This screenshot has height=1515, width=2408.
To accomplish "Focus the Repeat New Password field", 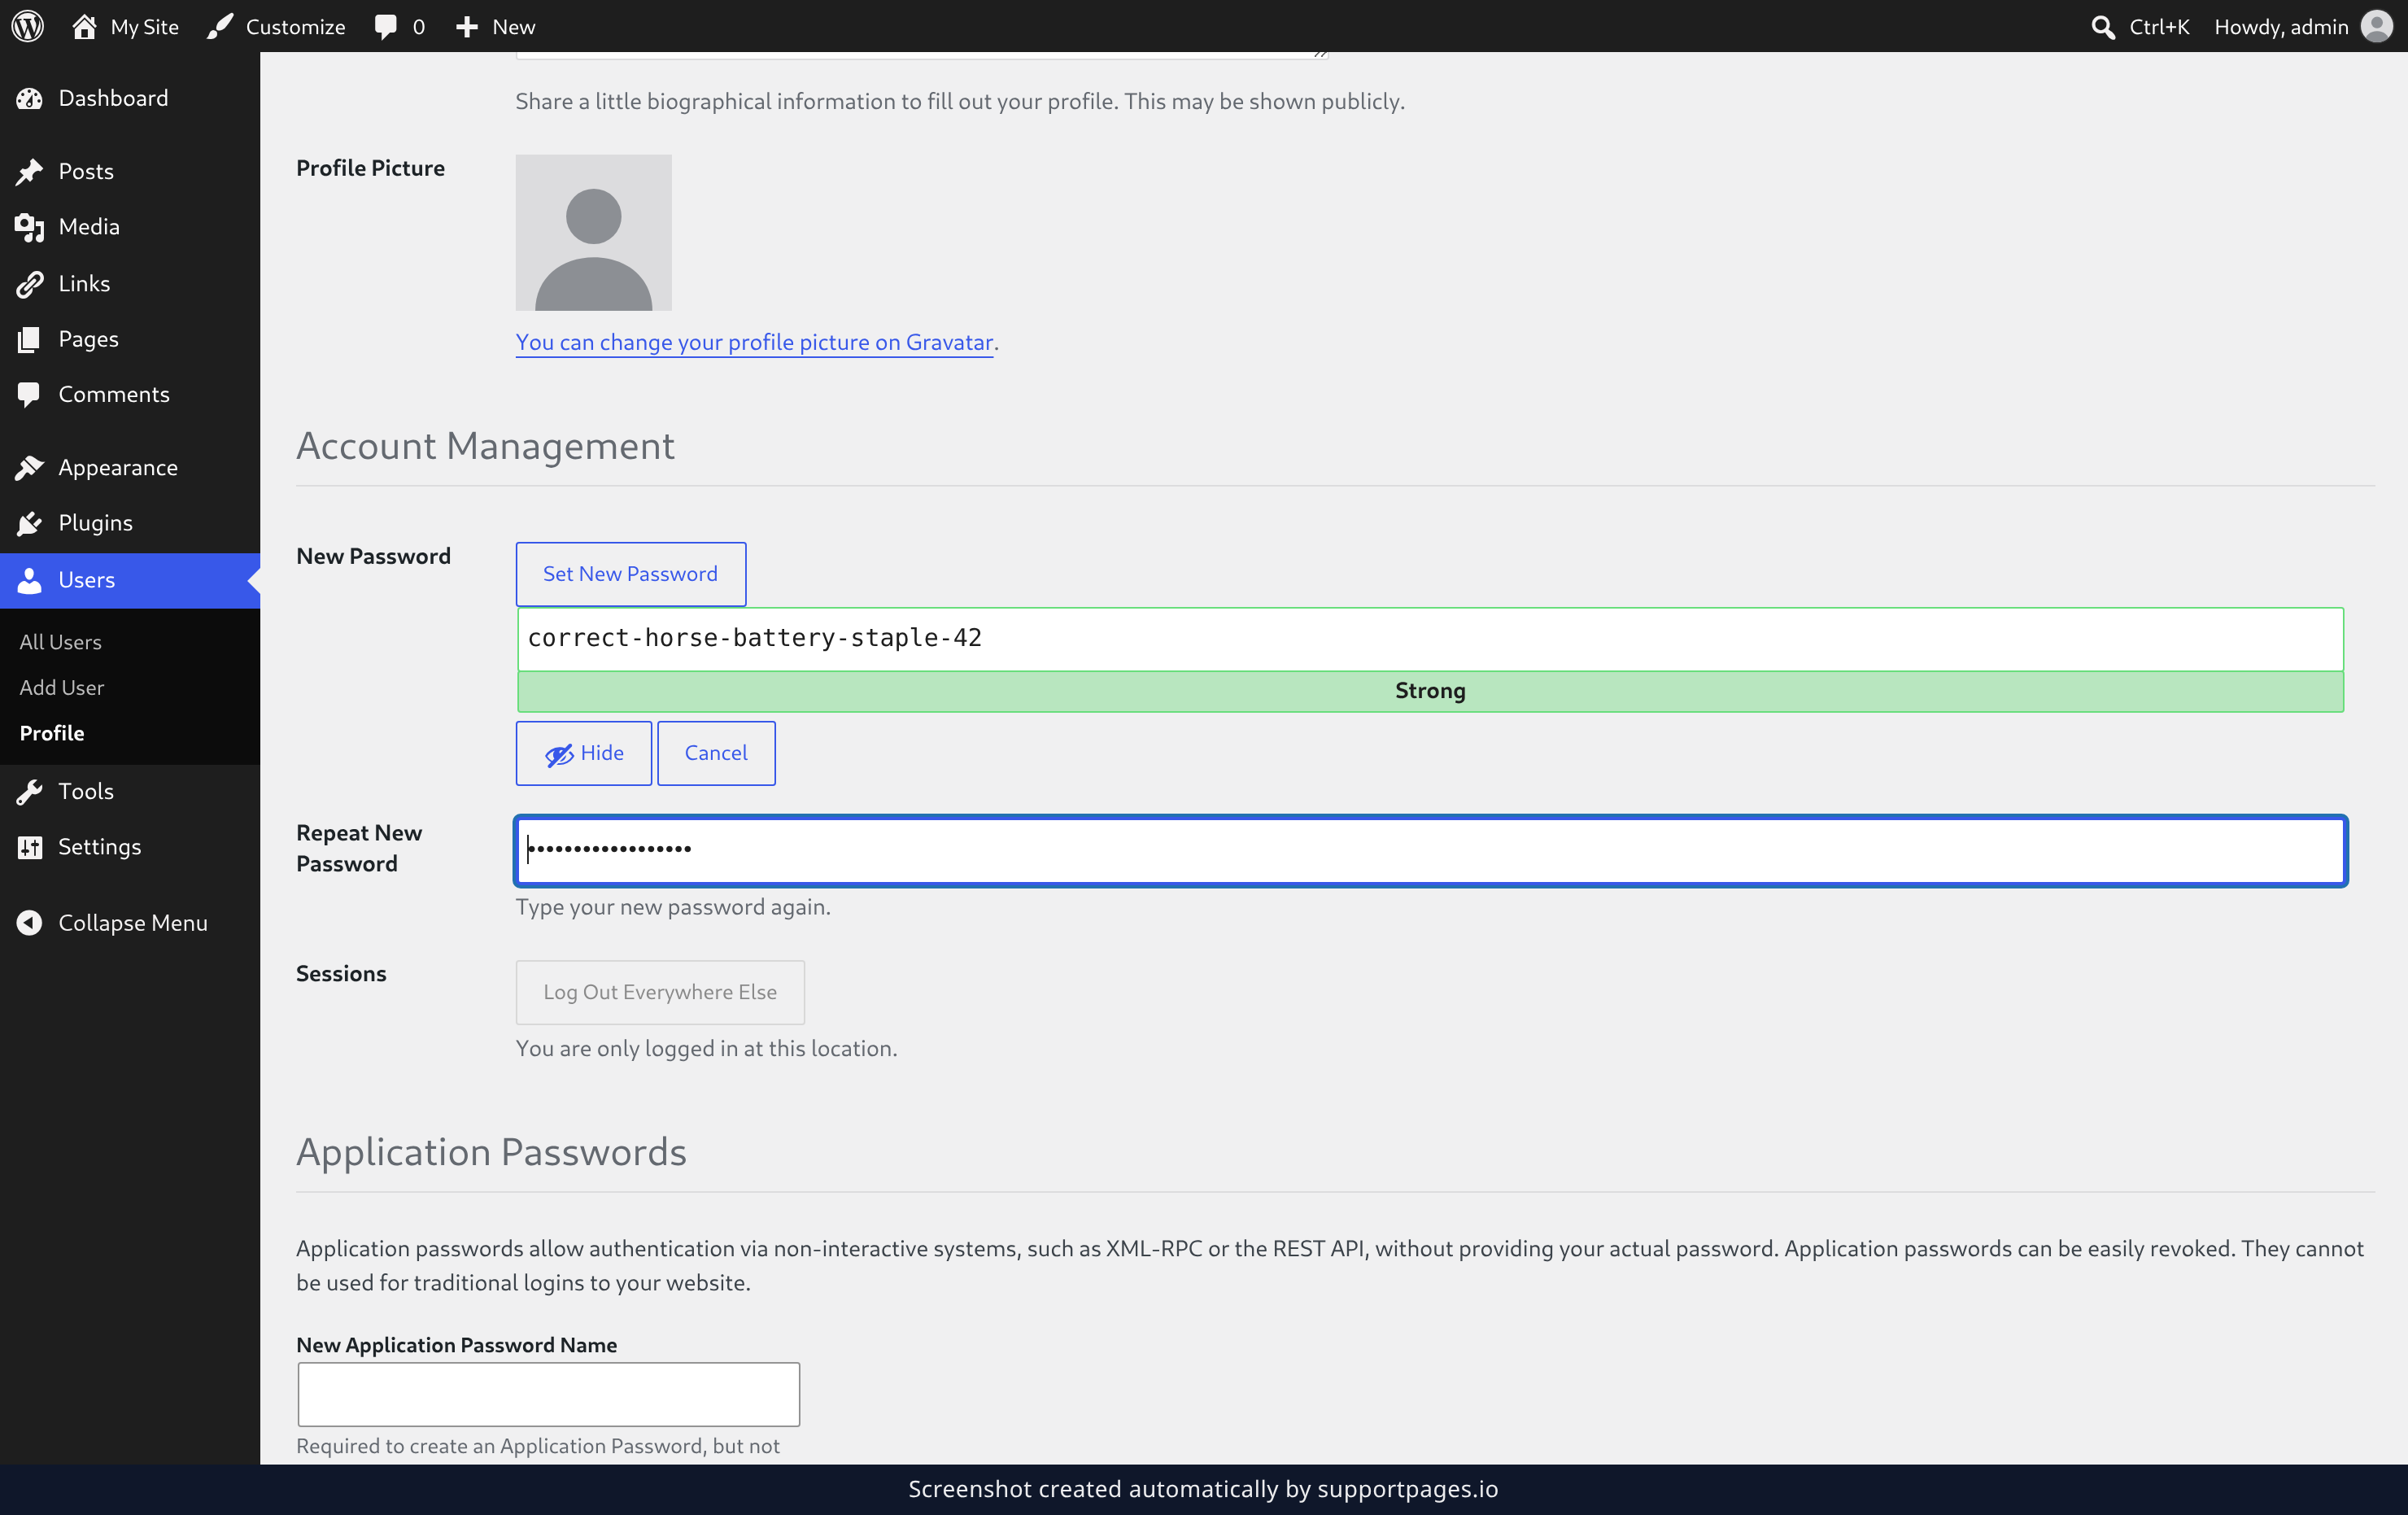I will 1430,850.
